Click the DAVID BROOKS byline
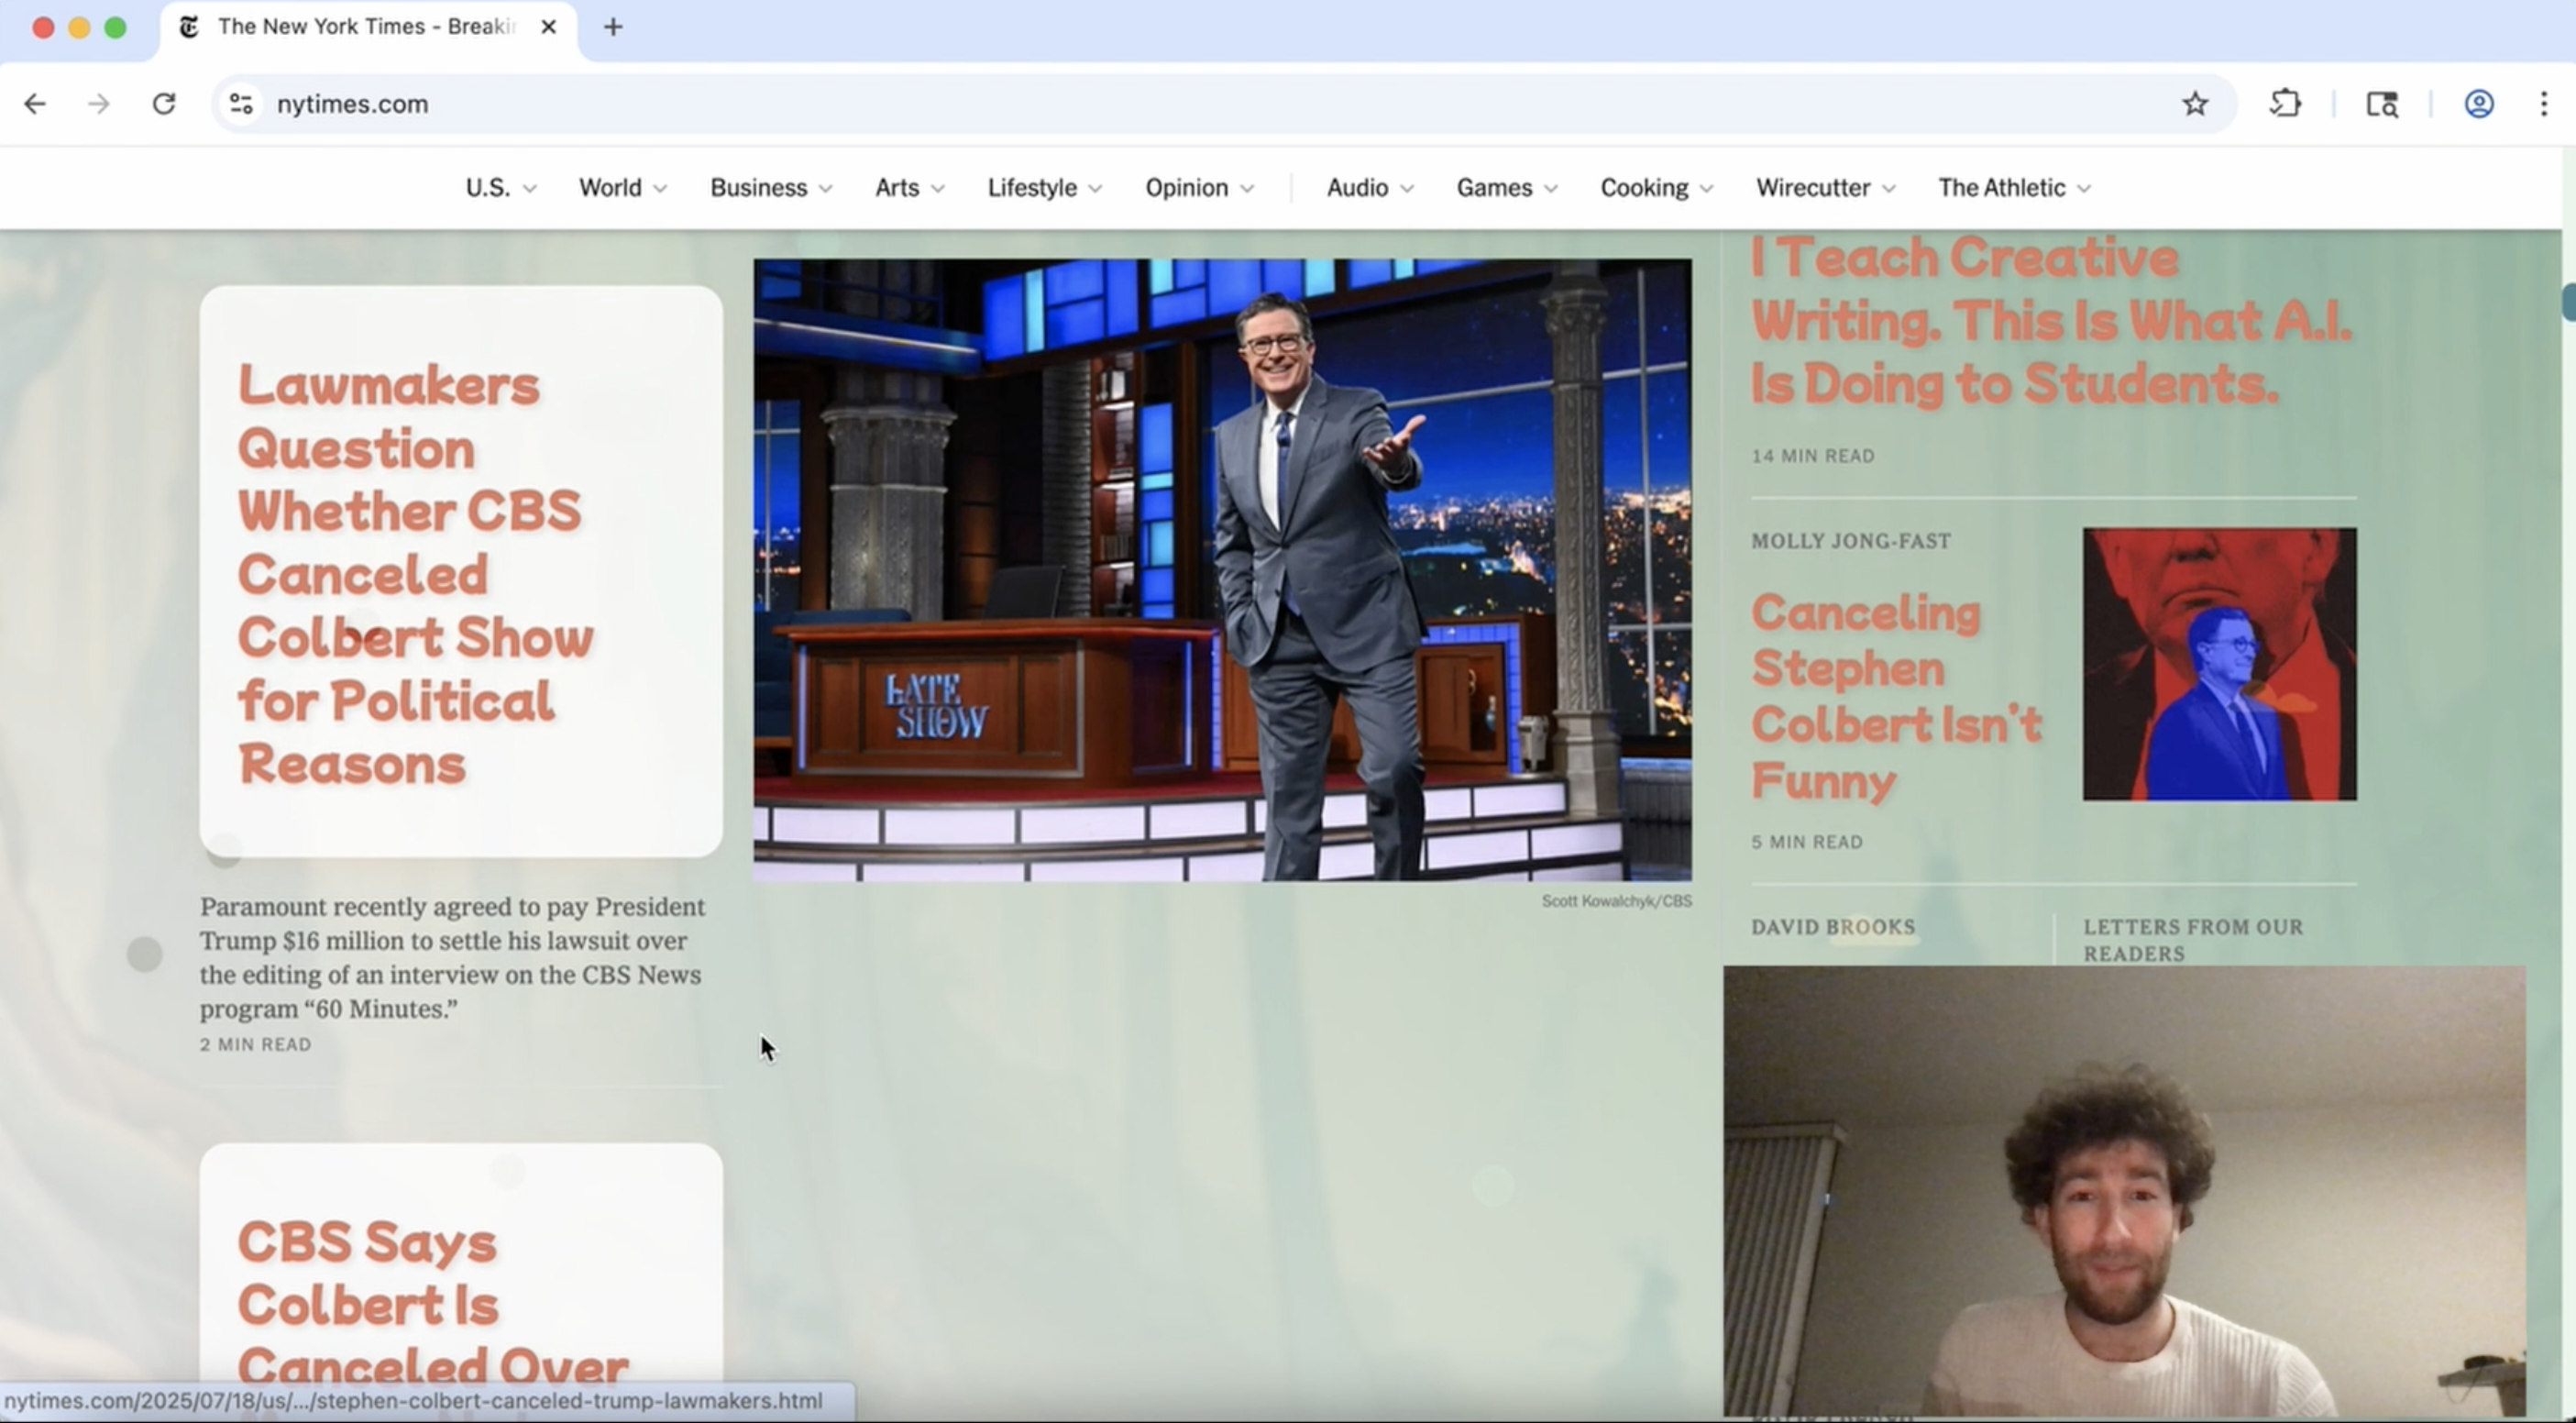Screen dimensions: 2576x1423 pyautogui.click(x=1833, y=927)
